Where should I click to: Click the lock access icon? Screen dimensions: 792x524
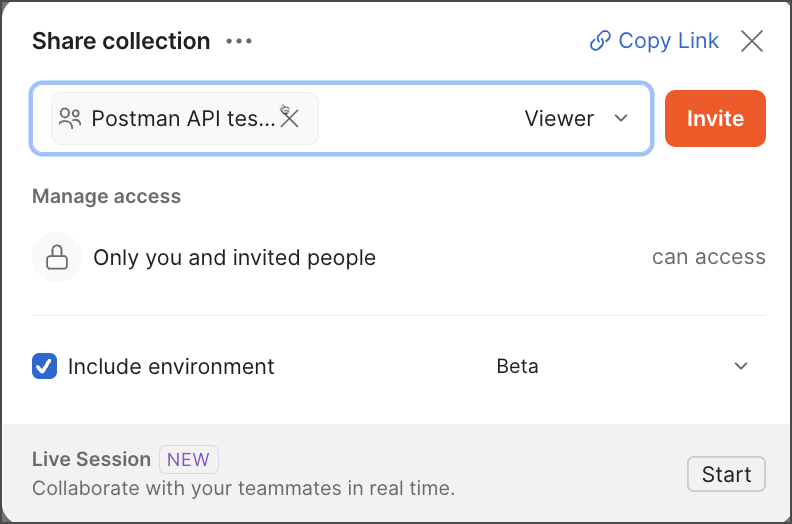[57, 258]
